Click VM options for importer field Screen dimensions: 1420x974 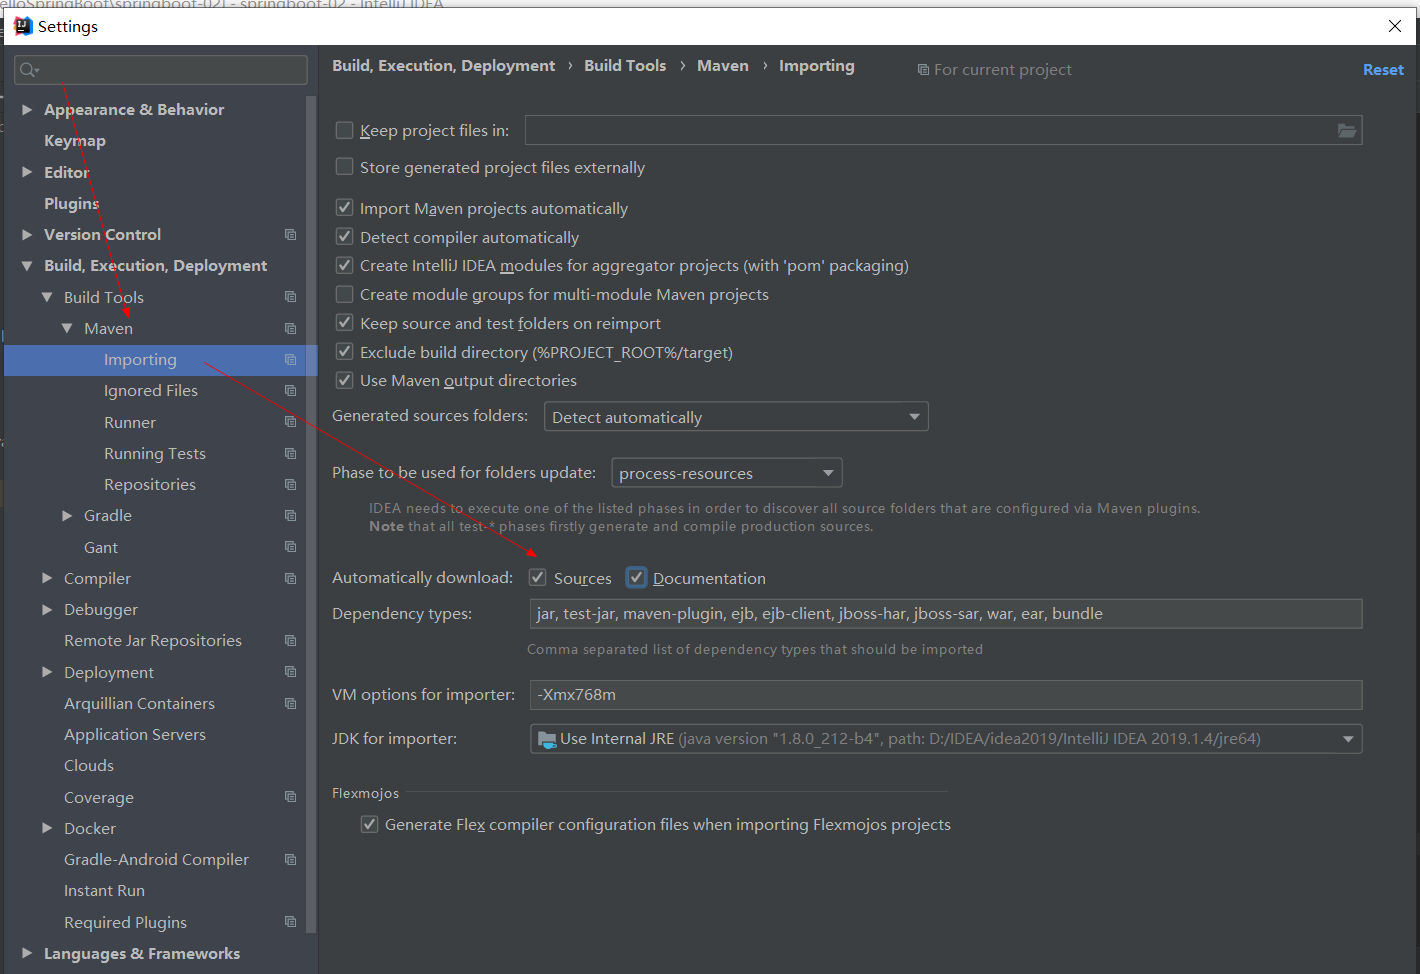[946, 695]
